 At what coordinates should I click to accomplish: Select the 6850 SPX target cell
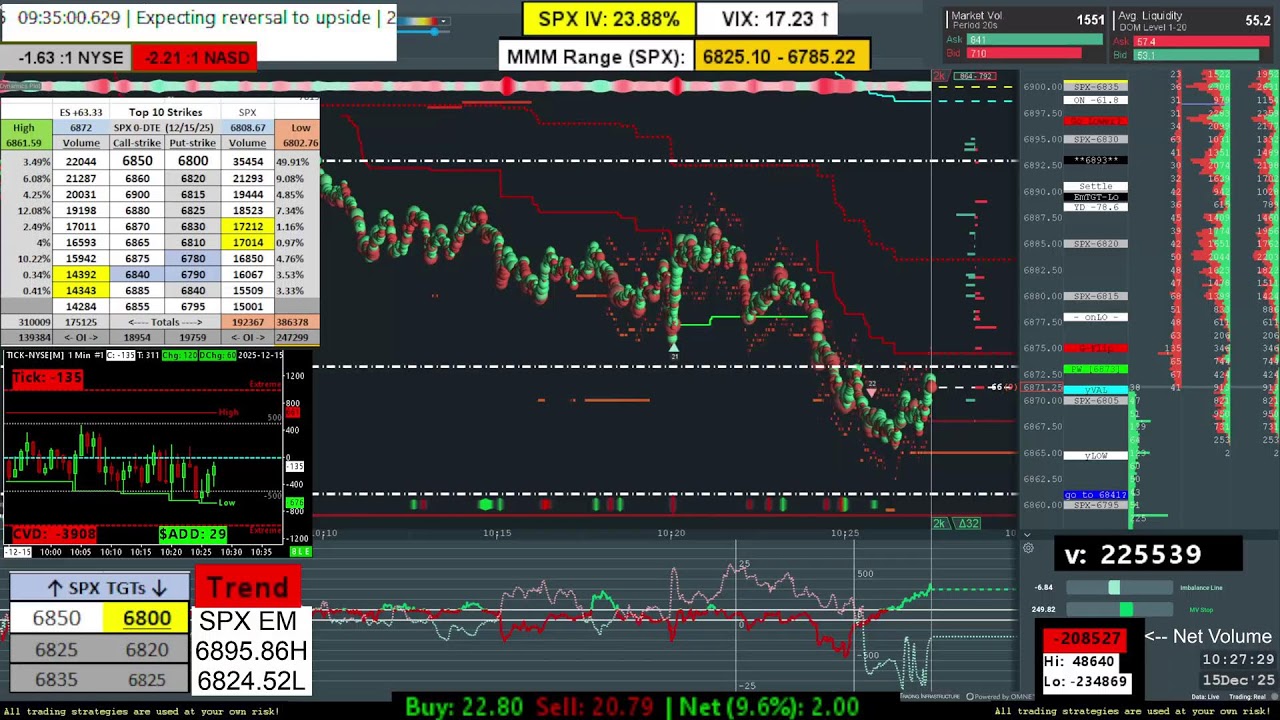56,618
